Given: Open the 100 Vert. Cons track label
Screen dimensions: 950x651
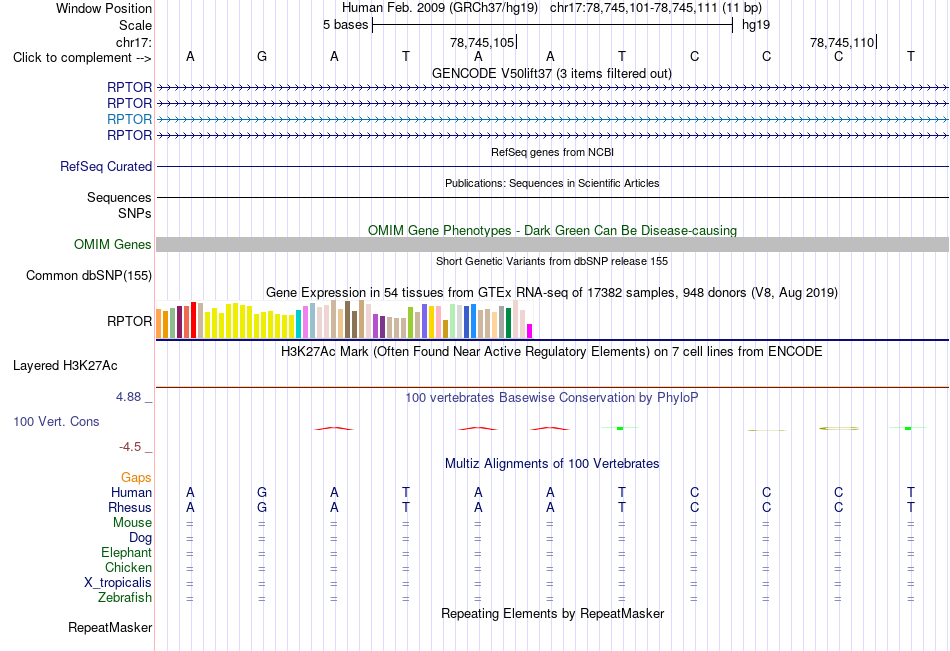Looking at the screenshot, I should 56,421.
